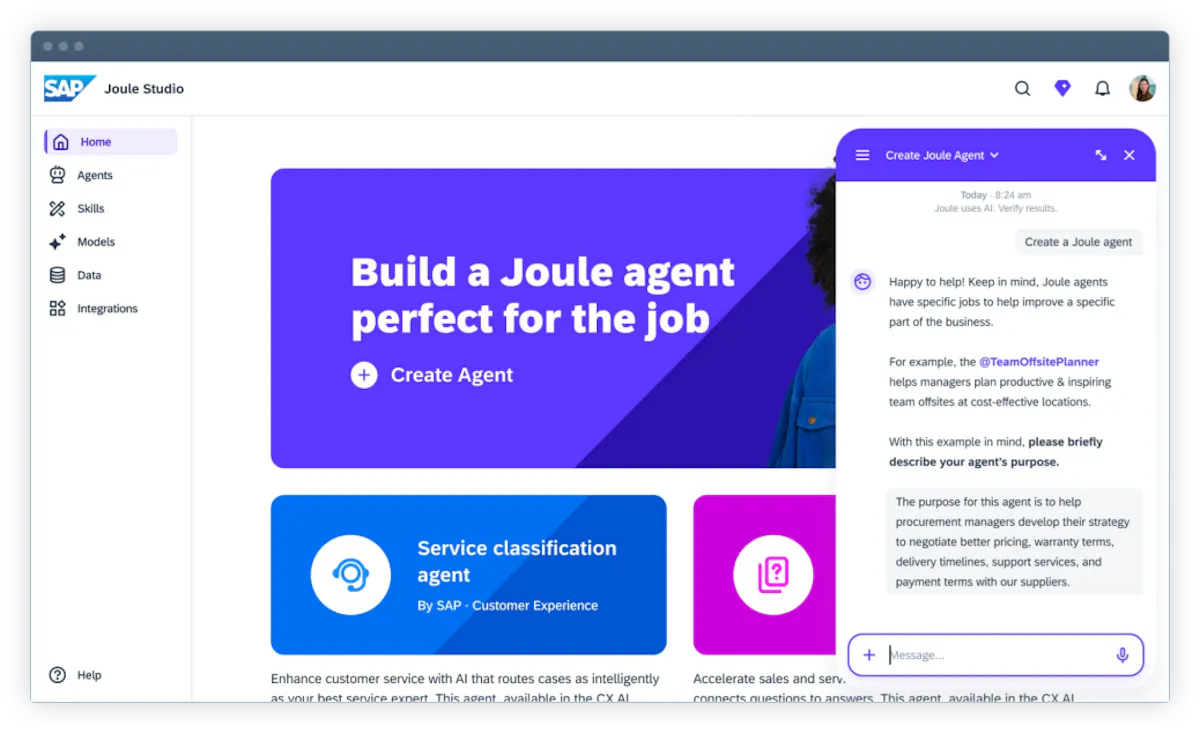
Task: Click the Home house icon
Action: pyautogui.click(x=61, y=142)
